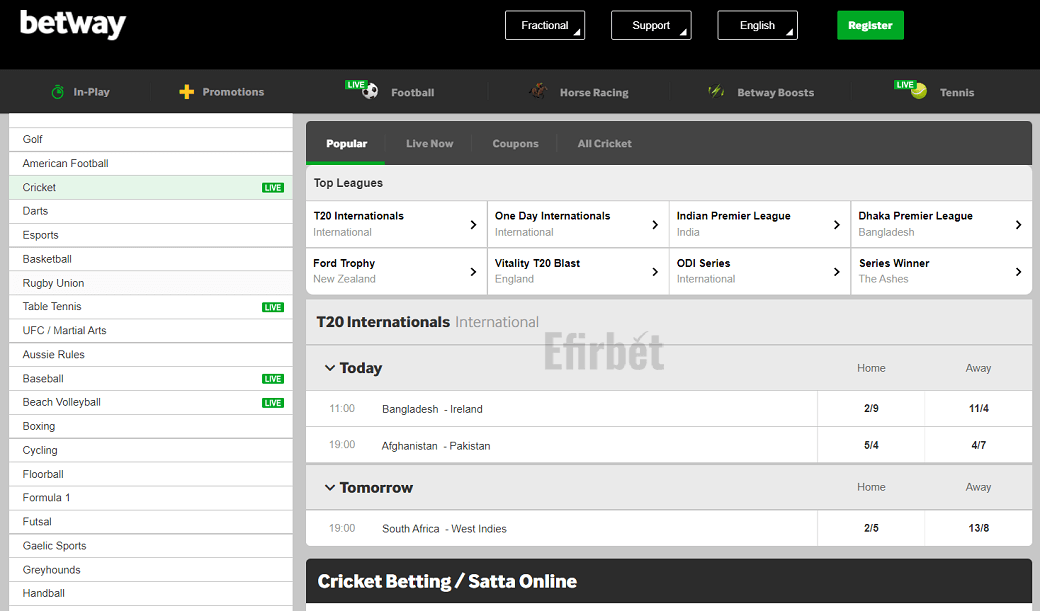Collapse the Today matches section

(x=330, y=368)
